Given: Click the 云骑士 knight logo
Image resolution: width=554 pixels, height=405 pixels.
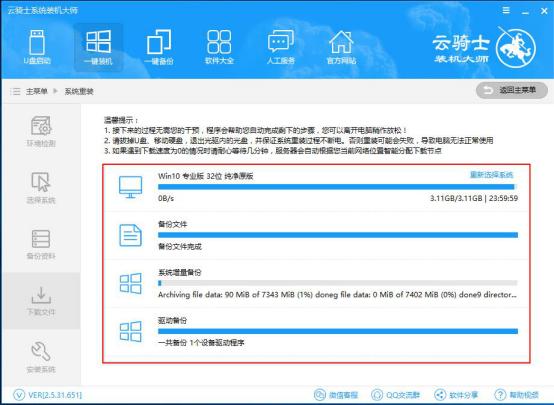Looking at the screenshot, I should tap(515, 48).
